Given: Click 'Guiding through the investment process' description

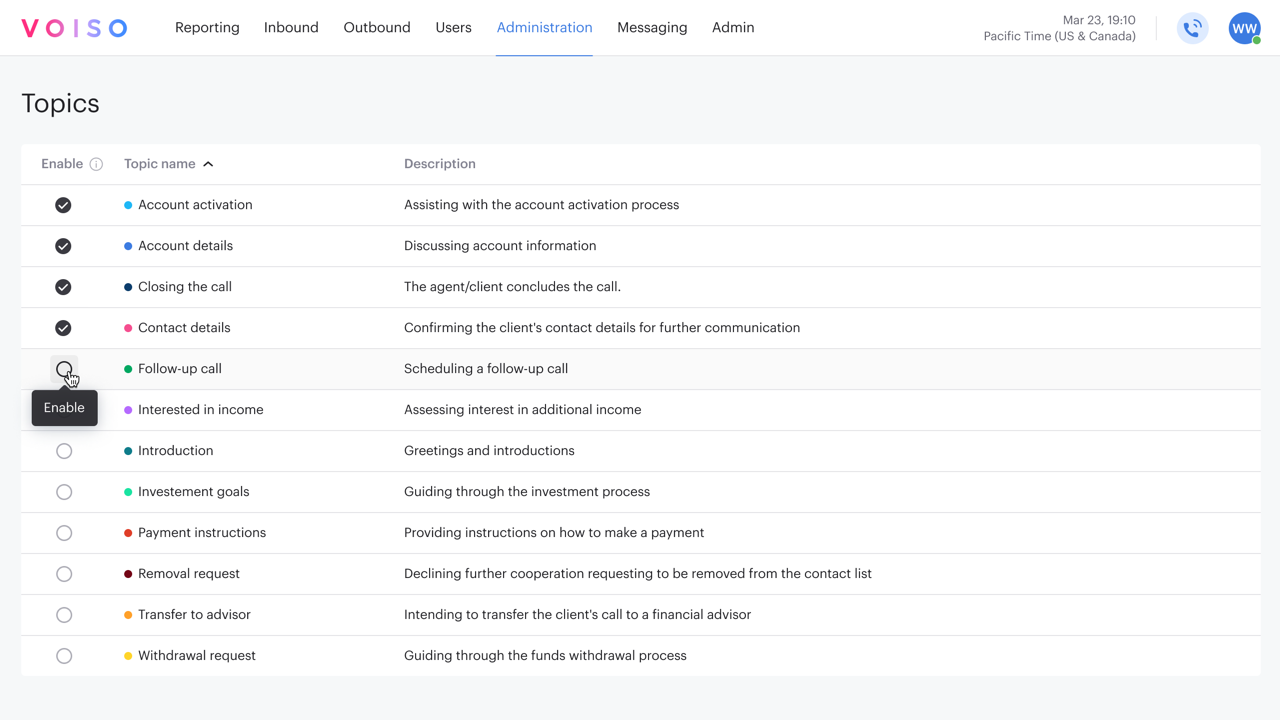Looking at the screenshot, I should pos(527,492).
